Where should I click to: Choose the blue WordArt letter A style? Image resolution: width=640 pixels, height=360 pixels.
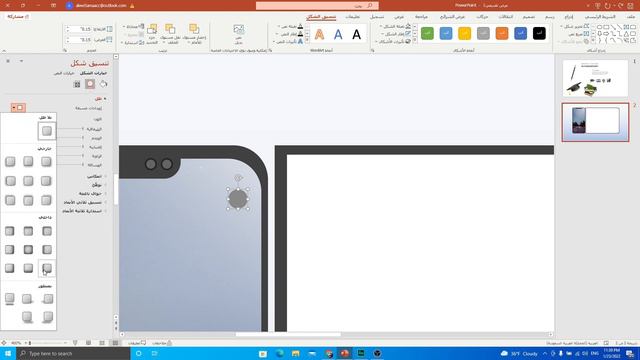[x=338, y=34]
